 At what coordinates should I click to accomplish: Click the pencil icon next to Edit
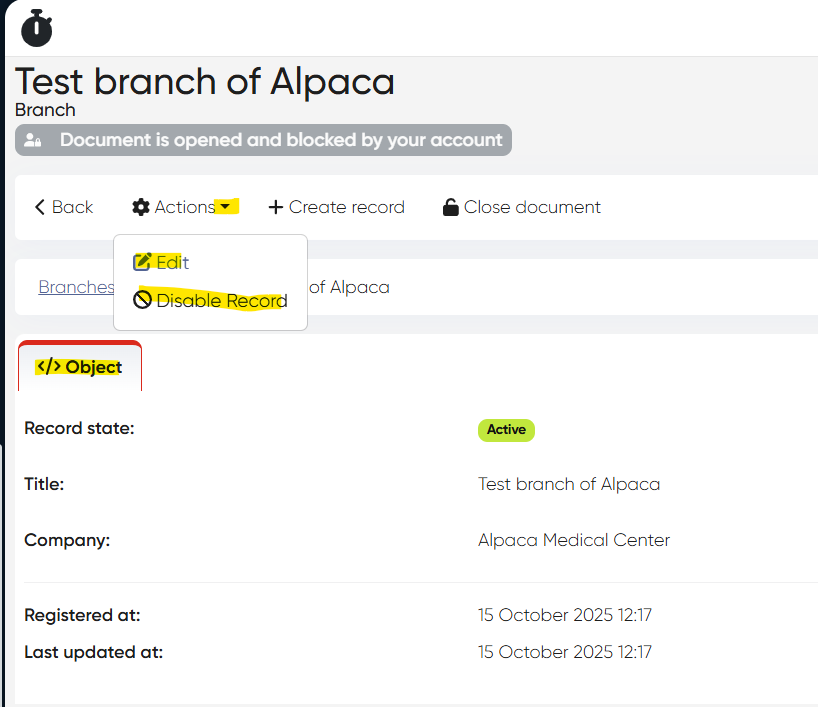pos(142,262)
